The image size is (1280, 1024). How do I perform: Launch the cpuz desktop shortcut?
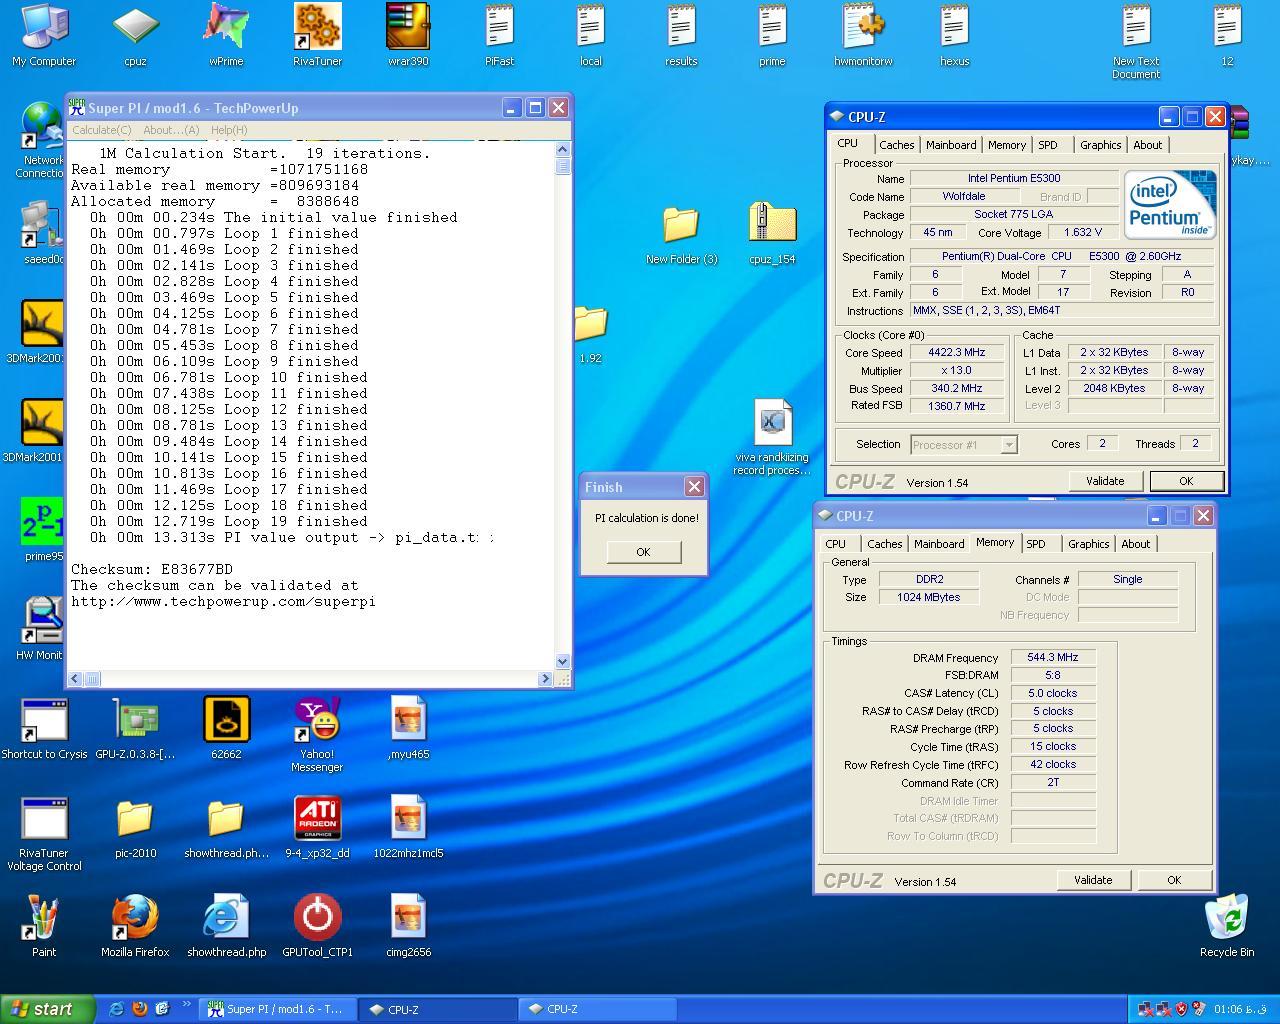pyautogui.click(x=135, y=35)
